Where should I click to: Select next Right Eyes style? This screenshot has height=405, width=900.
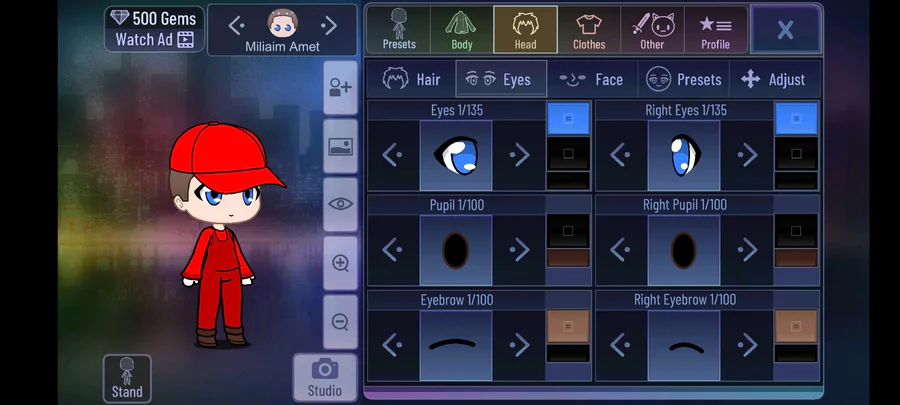(747, 155)
